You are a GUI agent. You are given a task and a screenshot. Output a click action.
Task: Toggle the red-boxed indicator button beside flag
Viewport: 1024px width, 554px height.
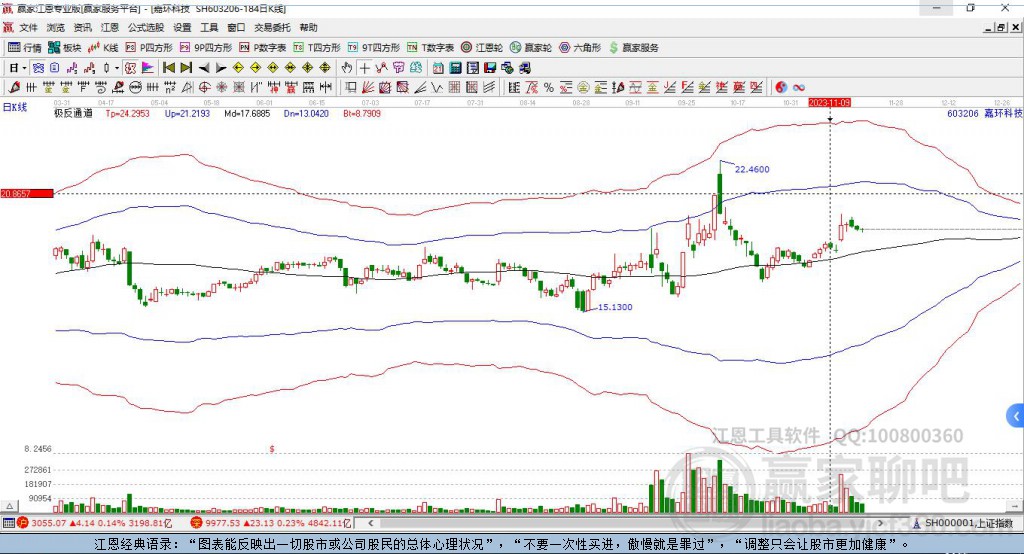pos(130,68)
